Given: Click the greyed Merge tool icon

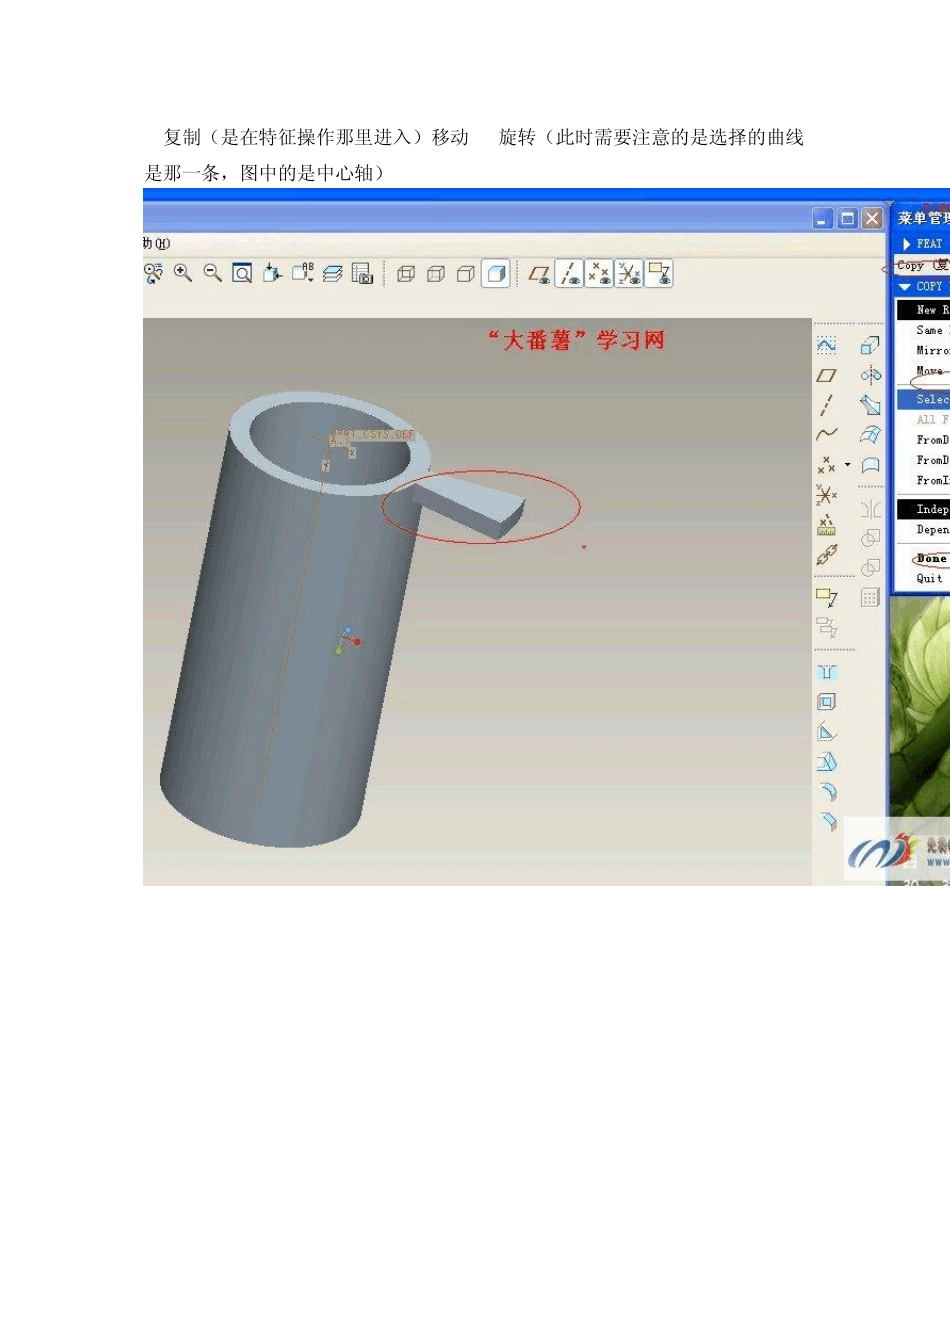Looking at the screenshot, I should 870,538.
